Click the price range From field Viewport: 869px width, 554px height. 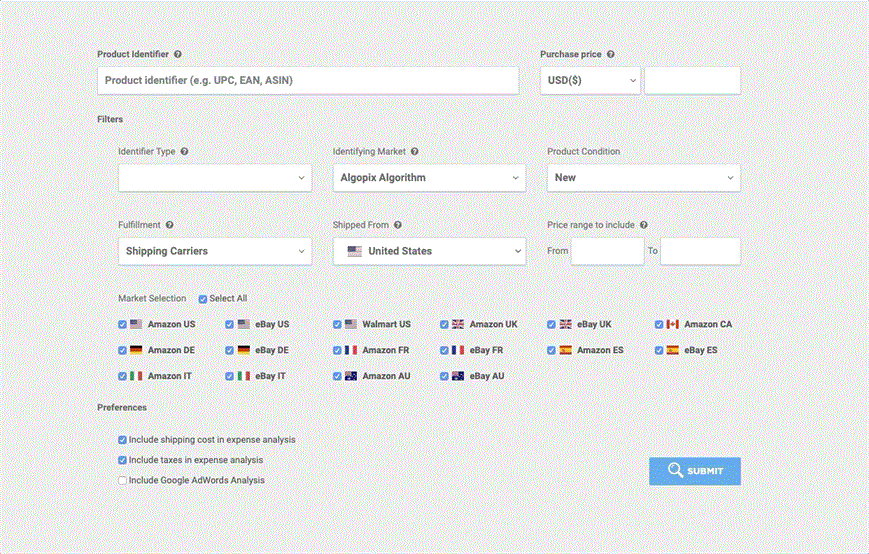[607, 252]
